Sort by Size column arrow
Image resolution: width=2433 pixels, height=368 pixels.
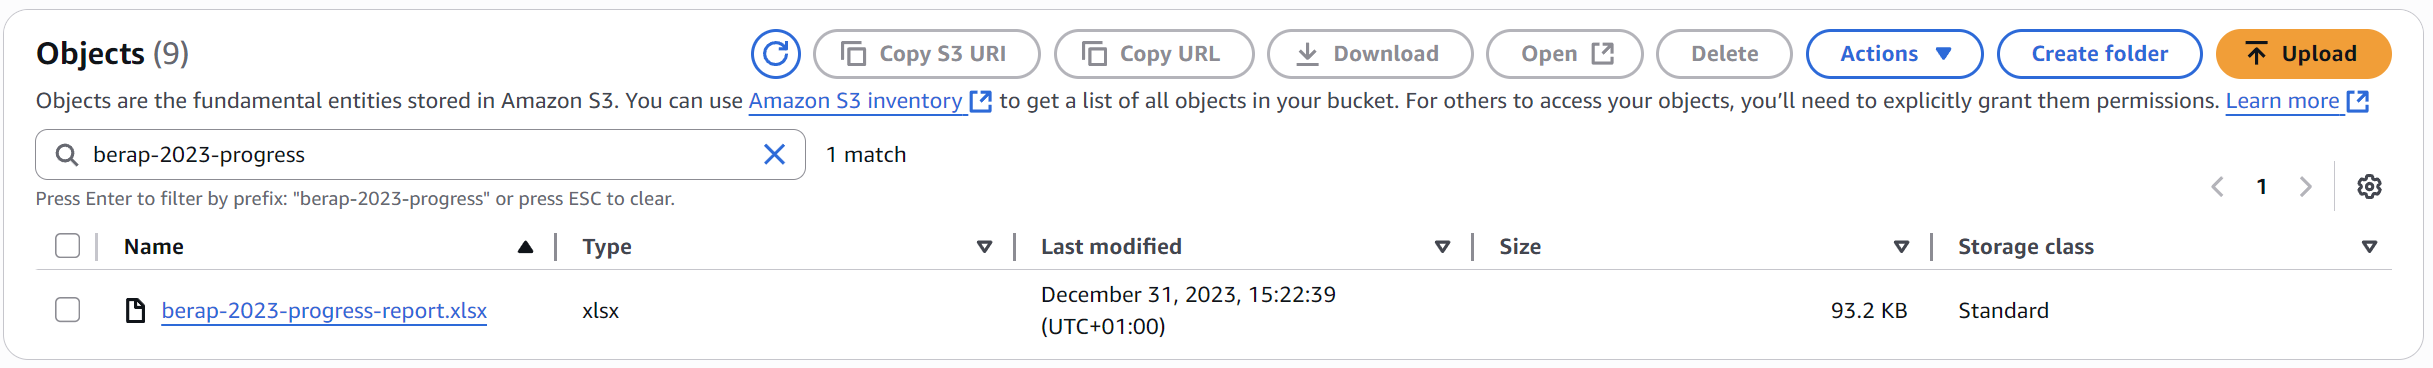[1901, 247]
